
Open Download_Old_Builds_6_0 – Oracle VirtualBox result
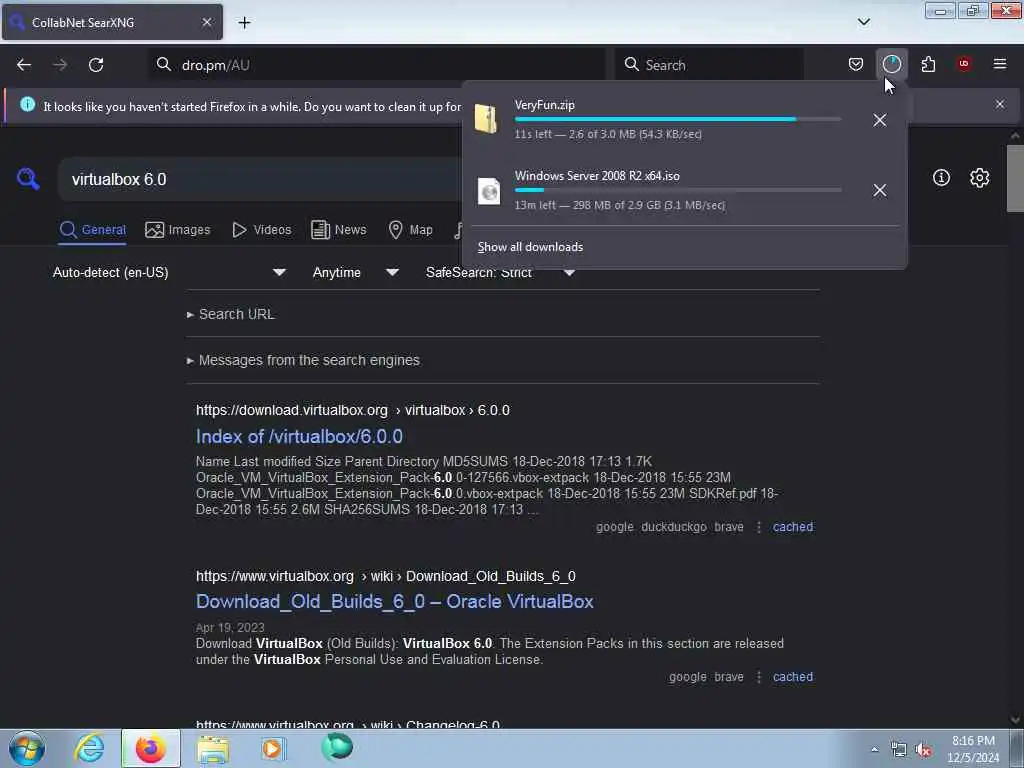(x=394, y=601)
